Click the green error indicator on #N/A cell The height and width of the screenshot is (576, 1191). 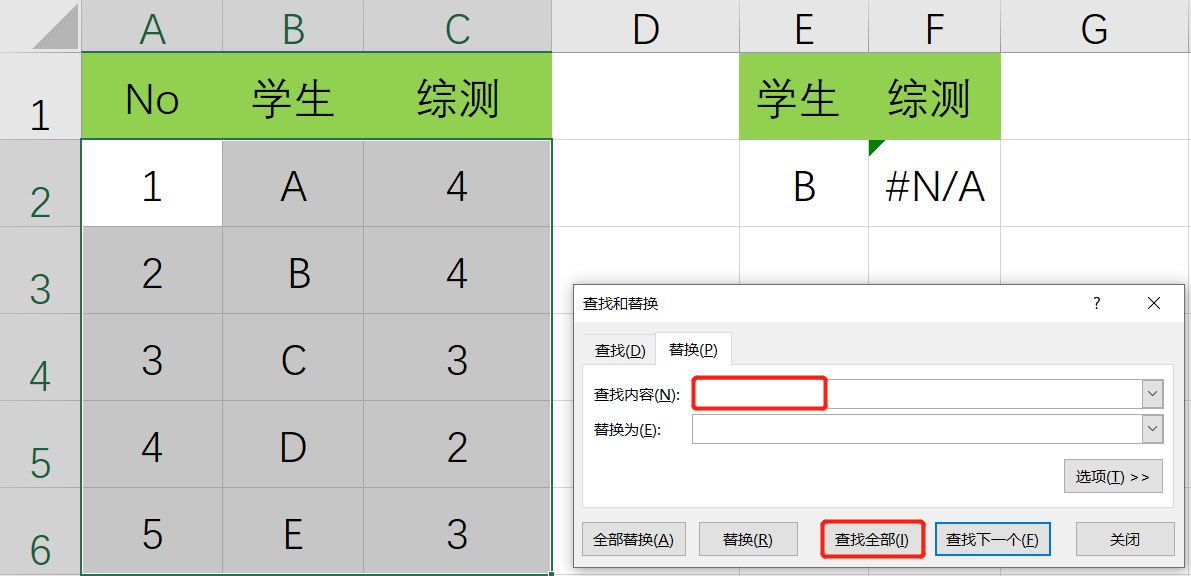[x=877, y=147]
